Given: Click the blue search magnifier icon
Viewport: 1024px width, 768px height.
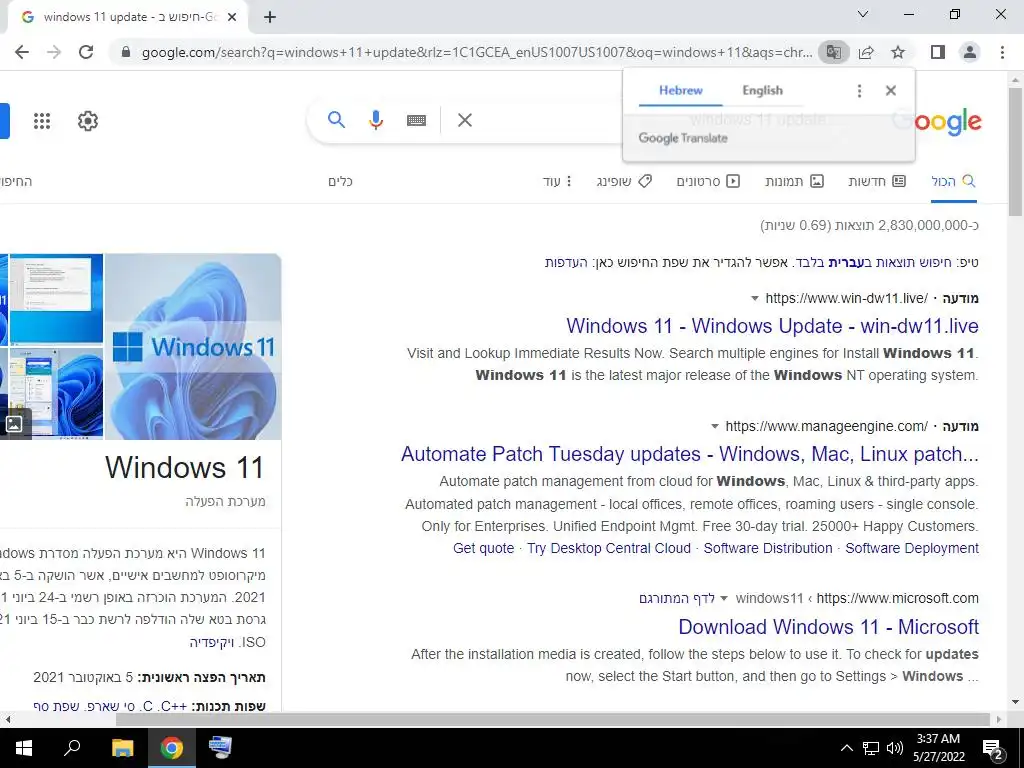Looking at the screenshot, I should [x=336, y=120].
